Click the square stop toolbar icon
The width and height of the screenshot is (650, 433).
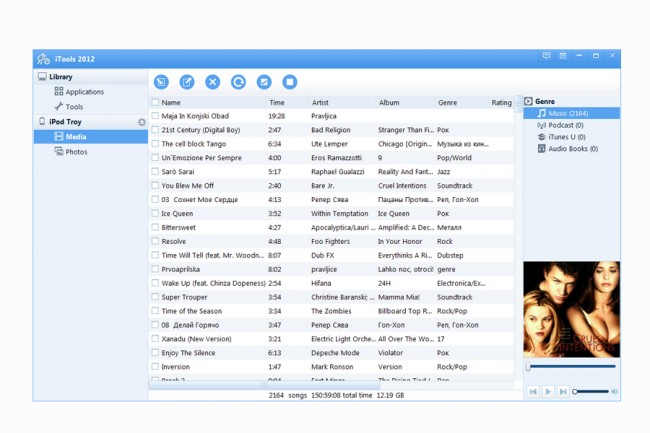(289, 82)
